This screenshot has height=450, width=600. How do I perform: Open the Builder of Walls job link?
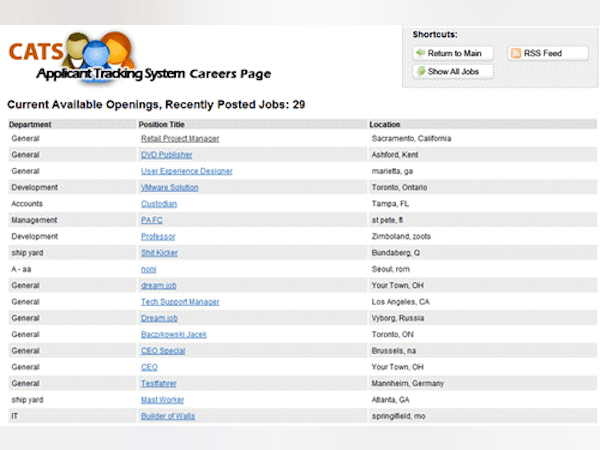pos(168,416)
